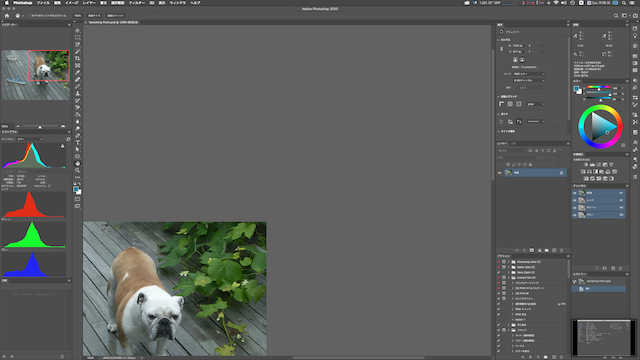Screen dimensions: 640x360
Task: Select the Clone Stamp tool
Action: 78,93
